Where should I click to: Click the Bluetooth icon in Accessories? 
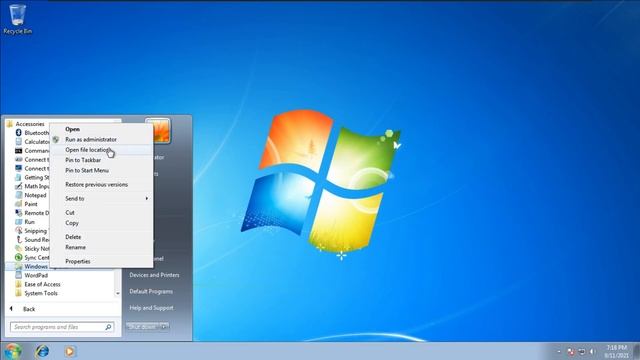[18, 133]
